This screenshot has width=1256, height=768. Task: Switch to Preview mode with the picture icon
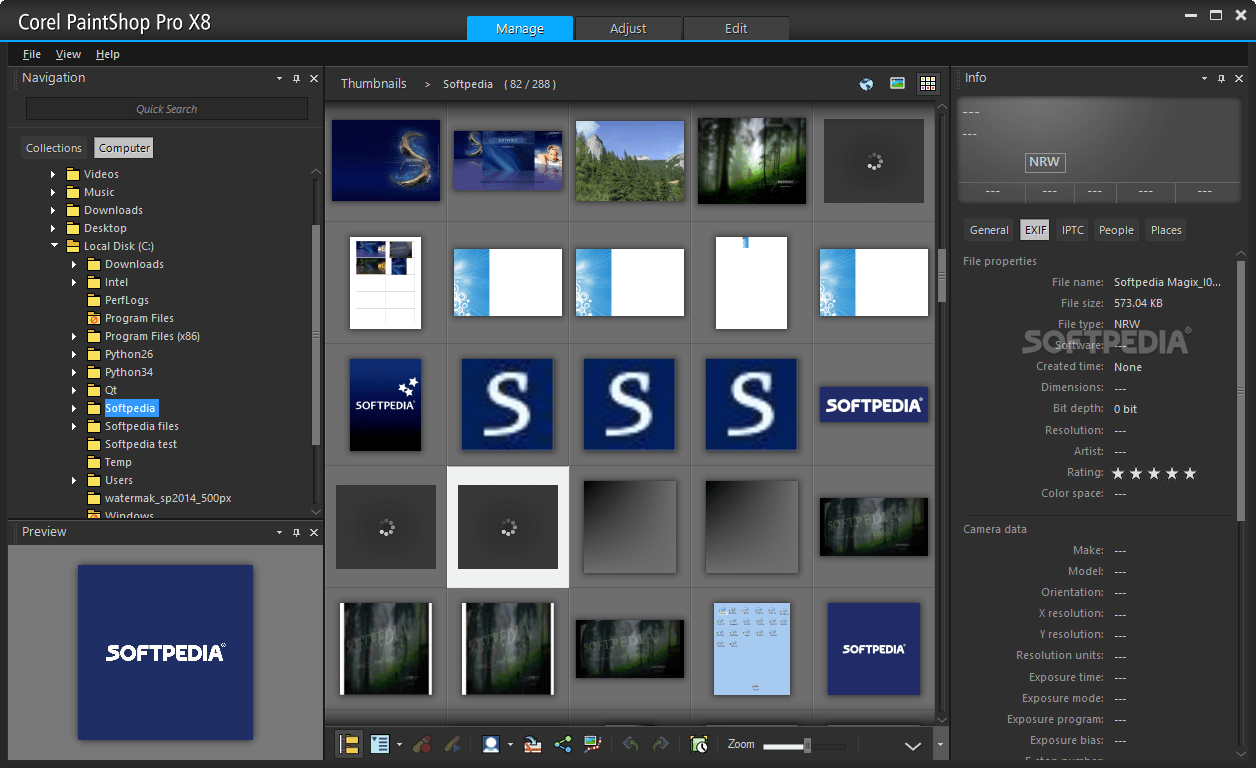click(x=897, y=84)
